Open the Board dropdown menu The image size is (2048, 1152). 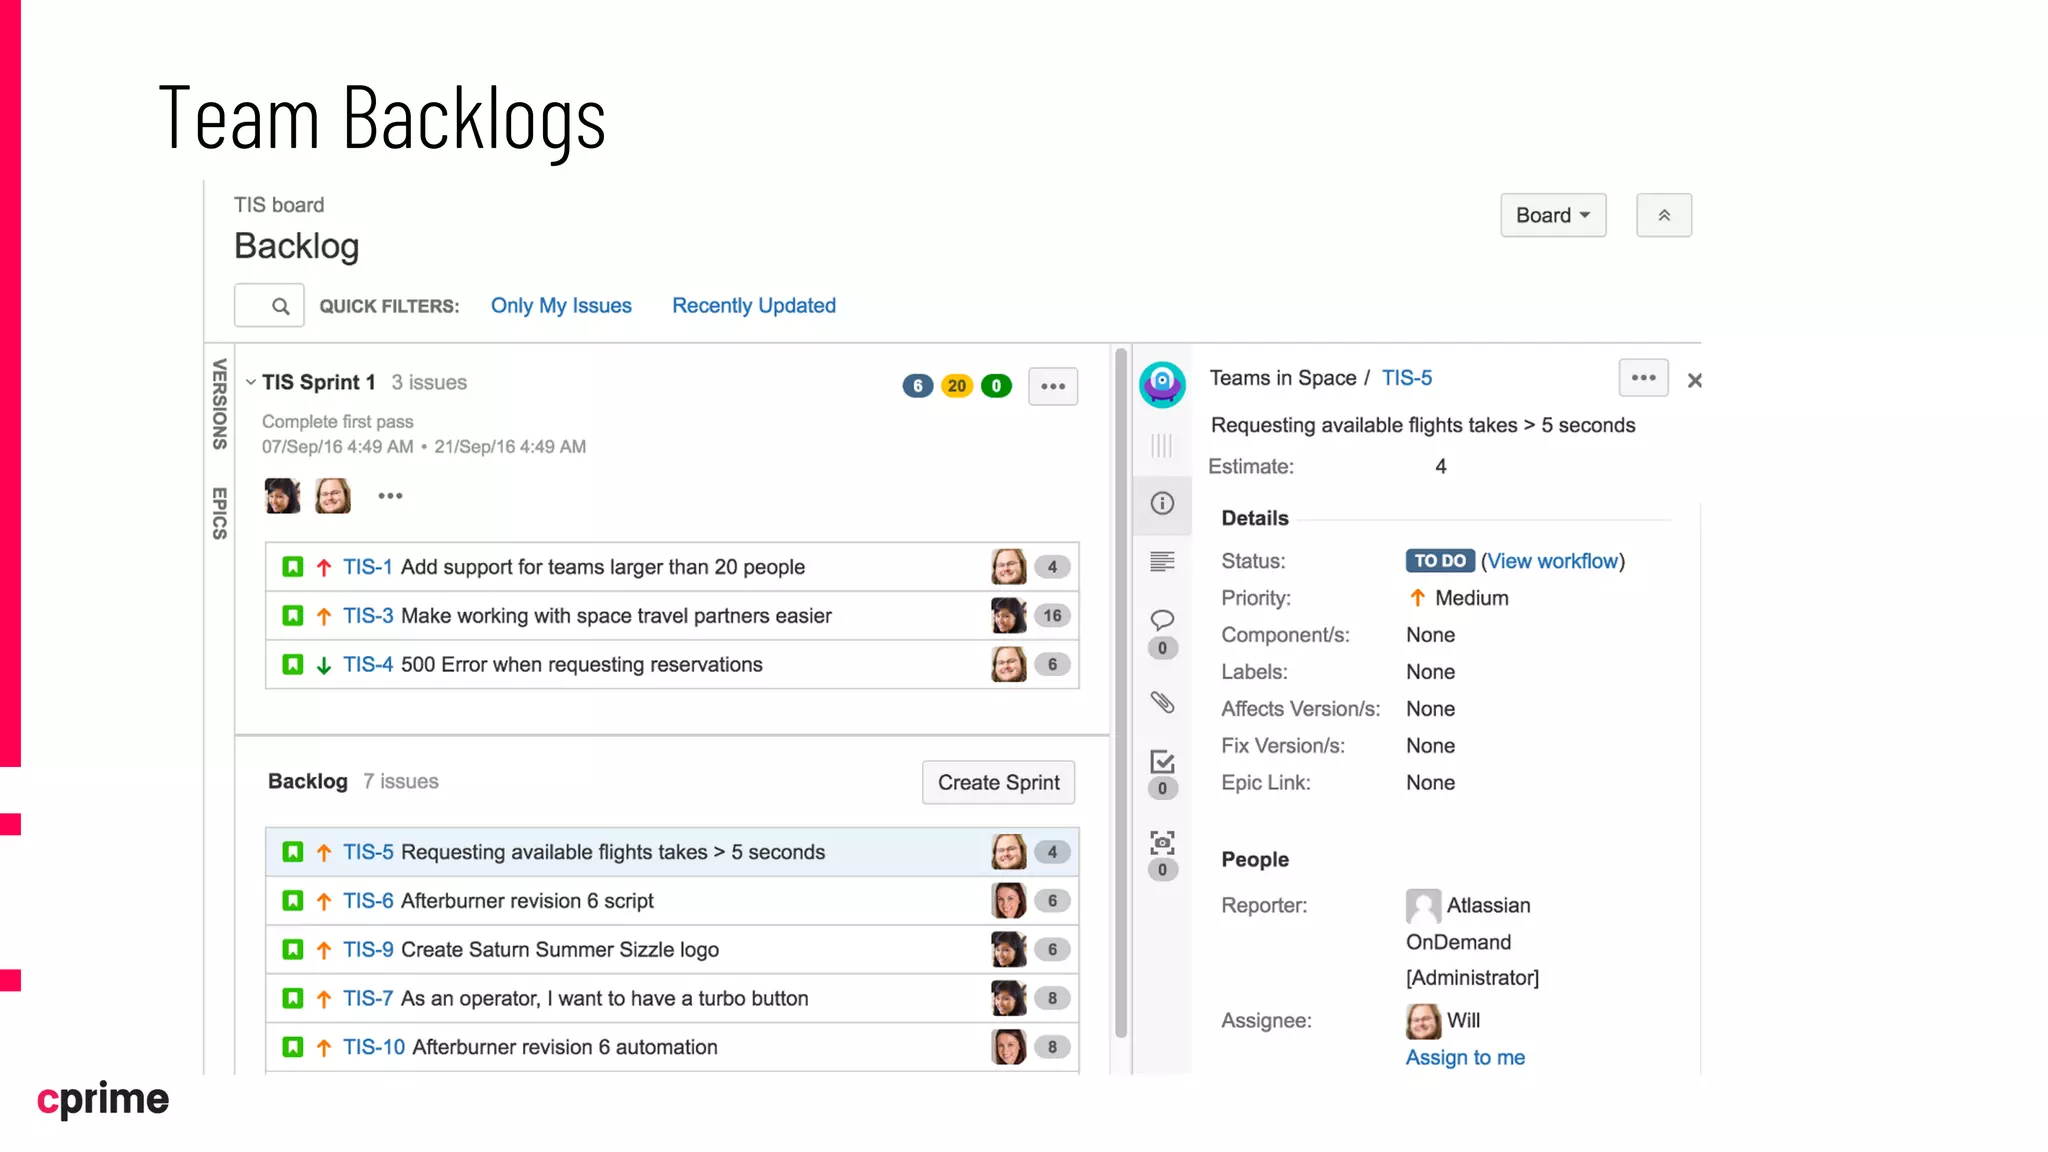(x=1552, y=215)
